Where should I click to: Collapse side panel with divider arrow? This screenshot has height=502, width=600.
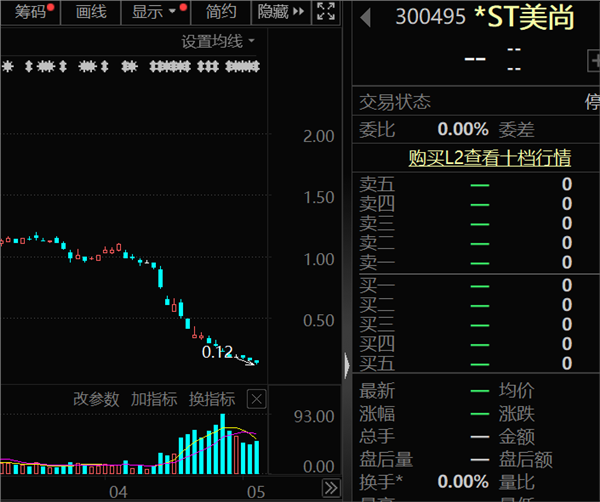pos(347,365)
